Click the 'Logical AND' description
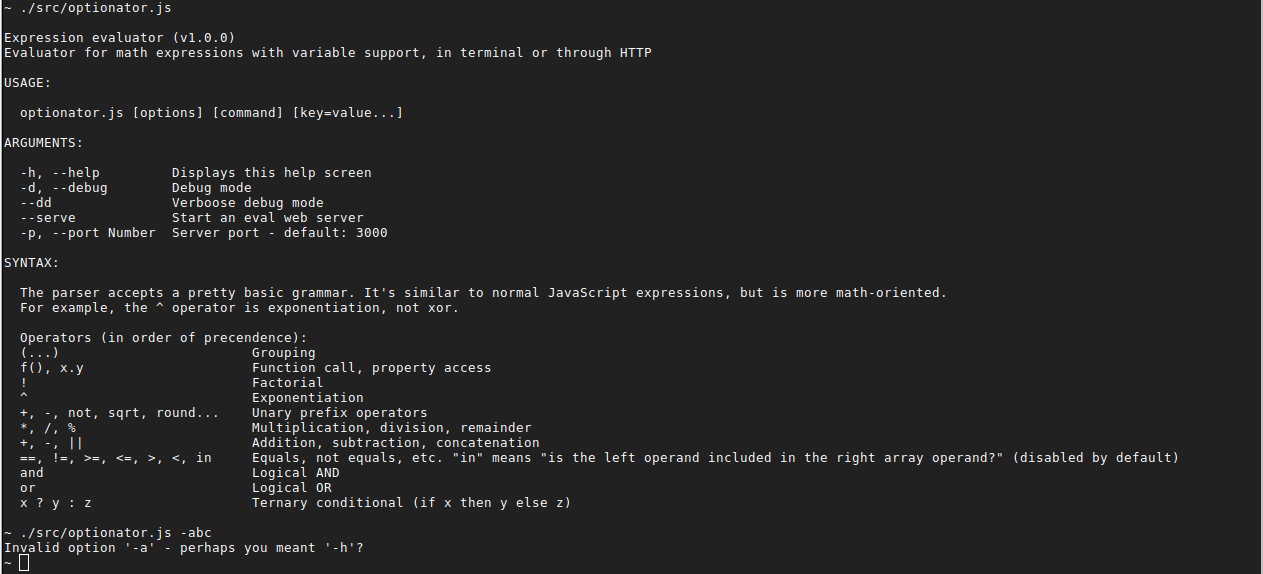The width and height of the screenshot is (1263, 574). pos(296,473)
